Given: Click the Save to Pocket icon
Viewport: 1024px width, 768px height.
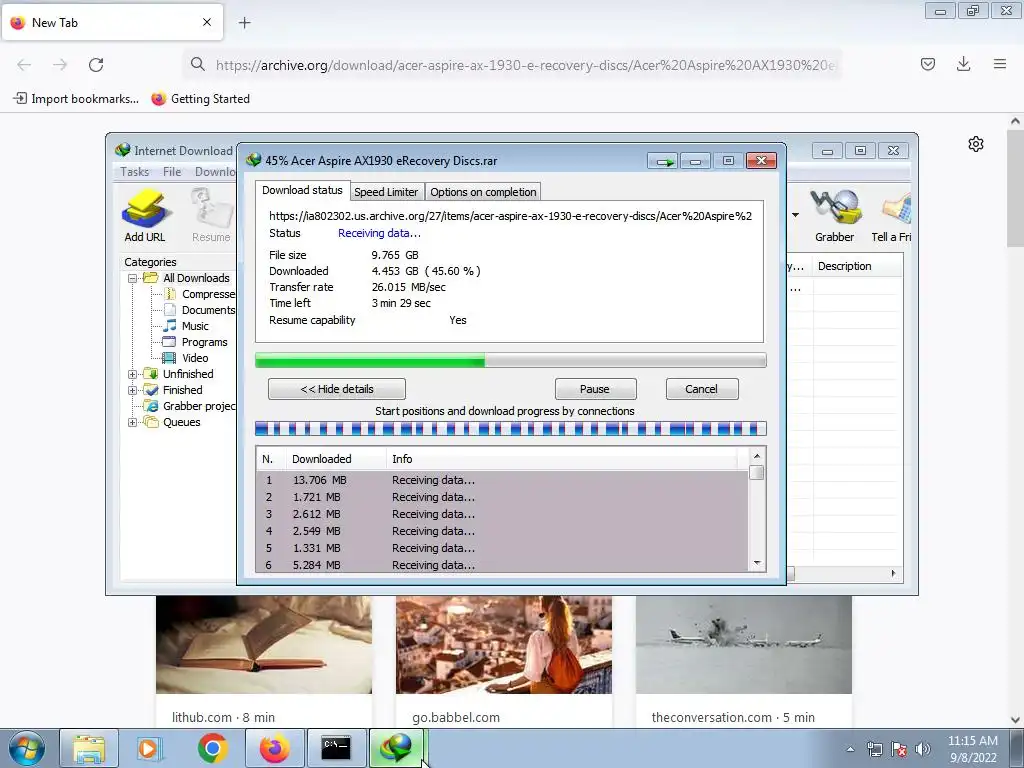Looking at the screenshot, I should [928, 64].
